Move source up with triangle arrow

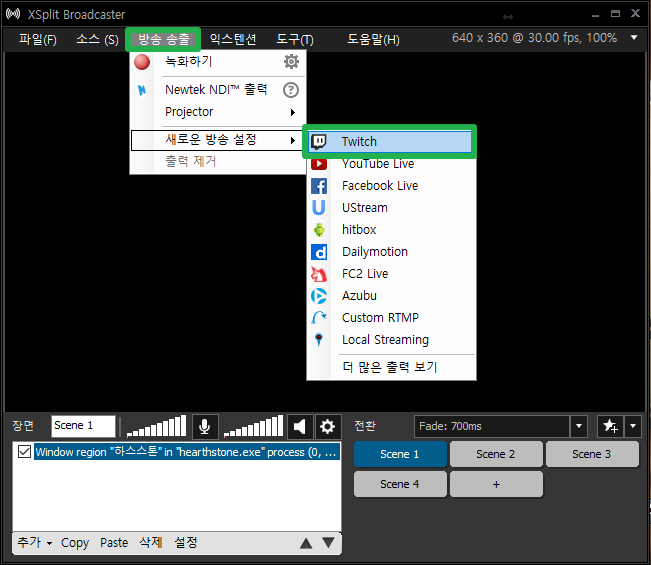pyautogui.click(x=306, y=543)
